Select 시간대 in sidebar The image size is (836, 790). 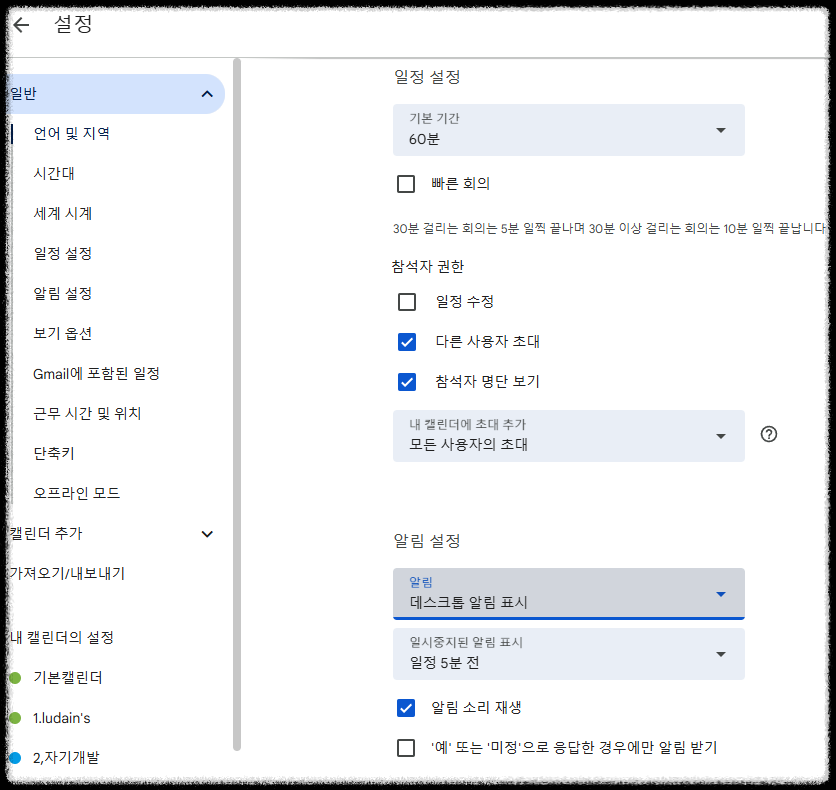coord(54,173)
